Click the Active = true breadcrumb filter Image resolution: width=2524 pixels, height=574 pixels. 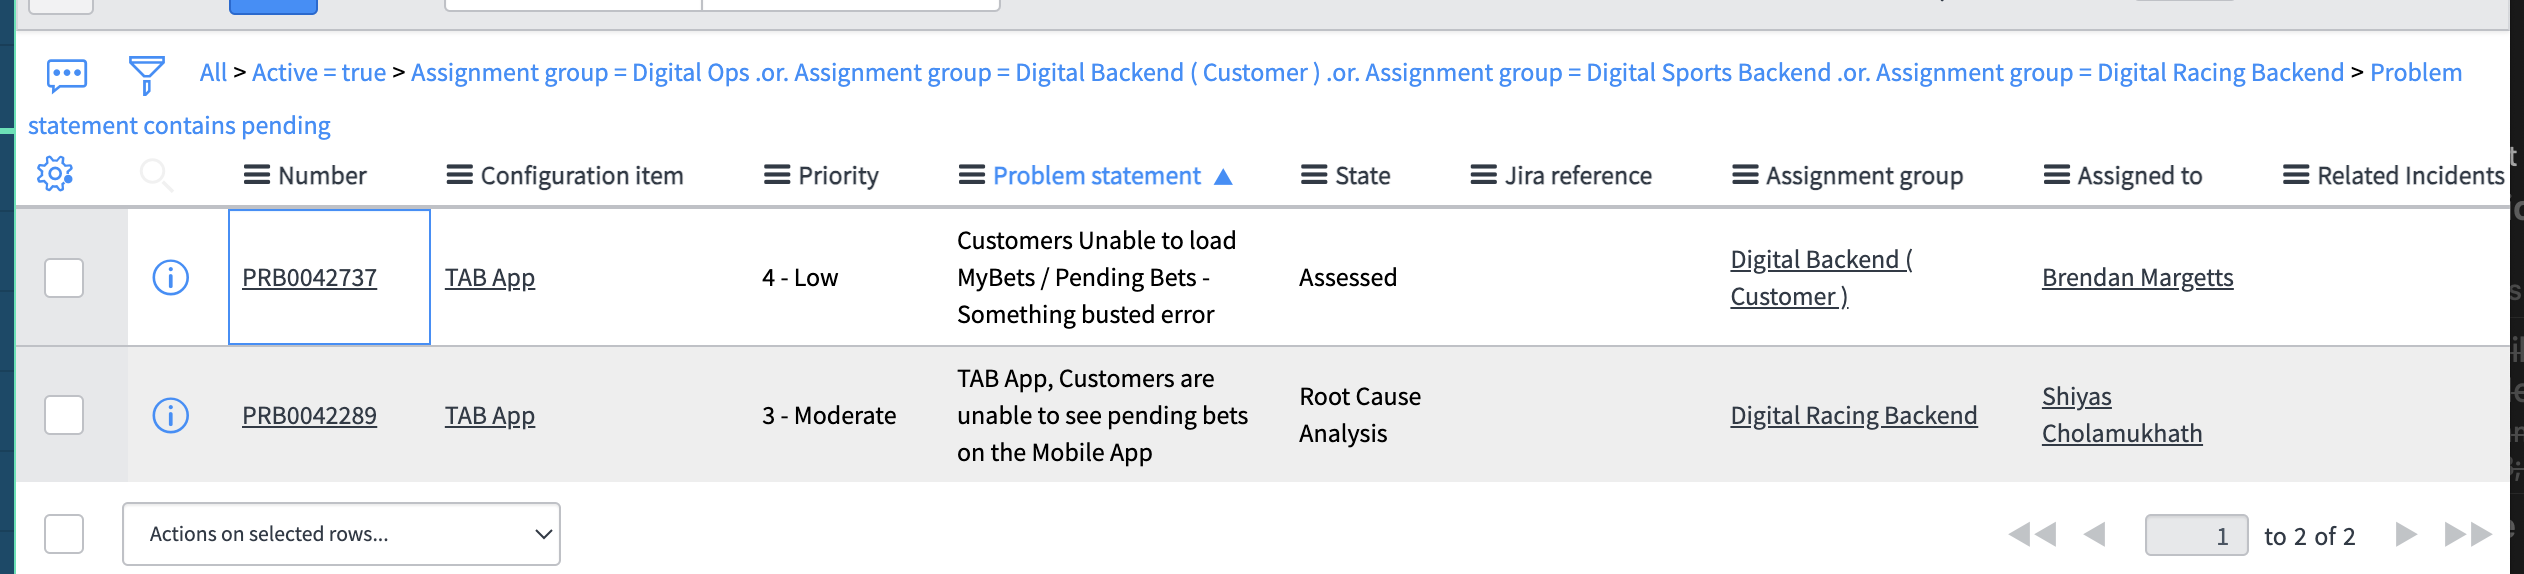319,73
